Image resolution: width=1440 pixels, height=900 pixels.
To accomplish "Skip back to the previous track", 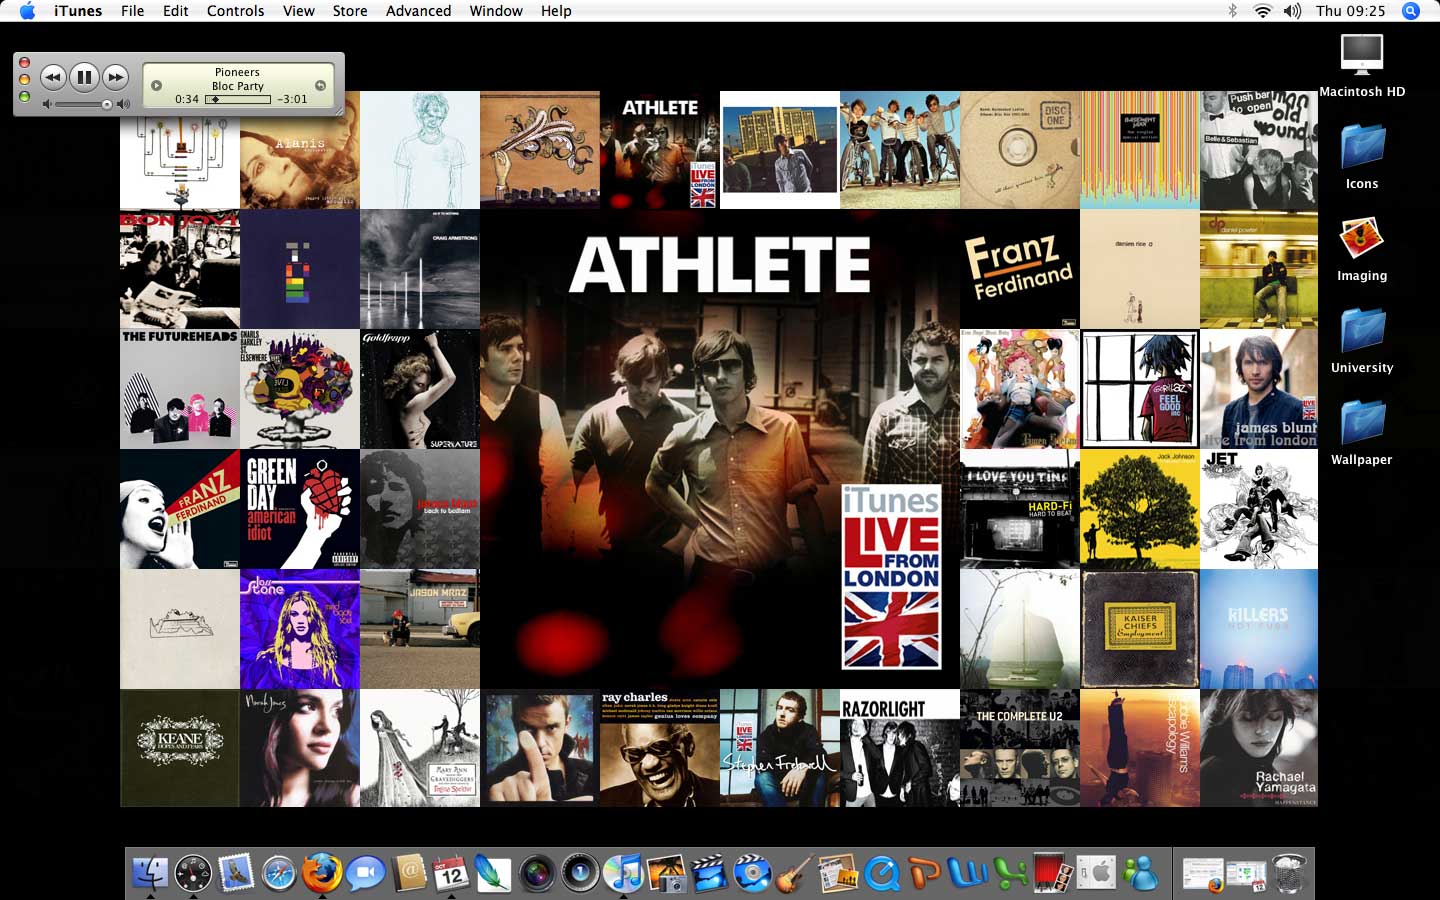I will [53, 77].
